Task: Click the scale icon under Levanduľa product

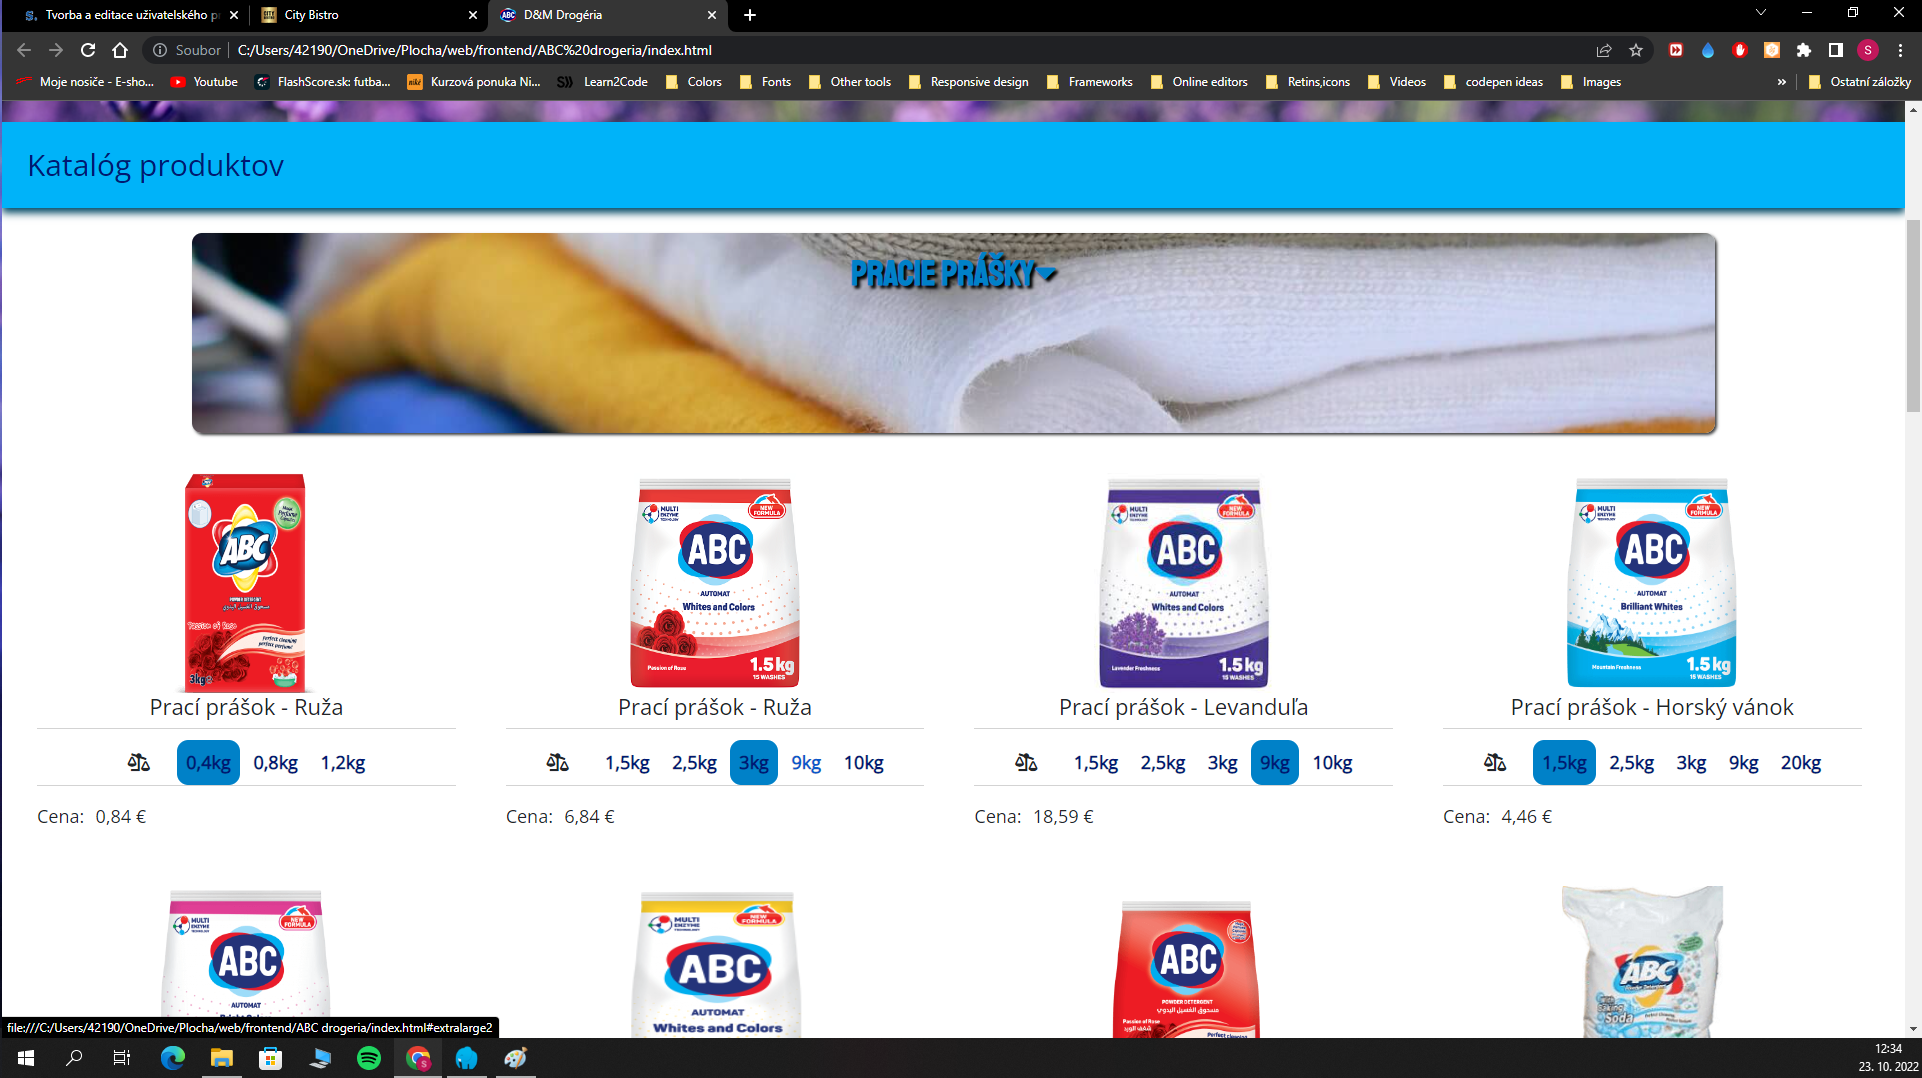Action: (x=1027, y=763)
